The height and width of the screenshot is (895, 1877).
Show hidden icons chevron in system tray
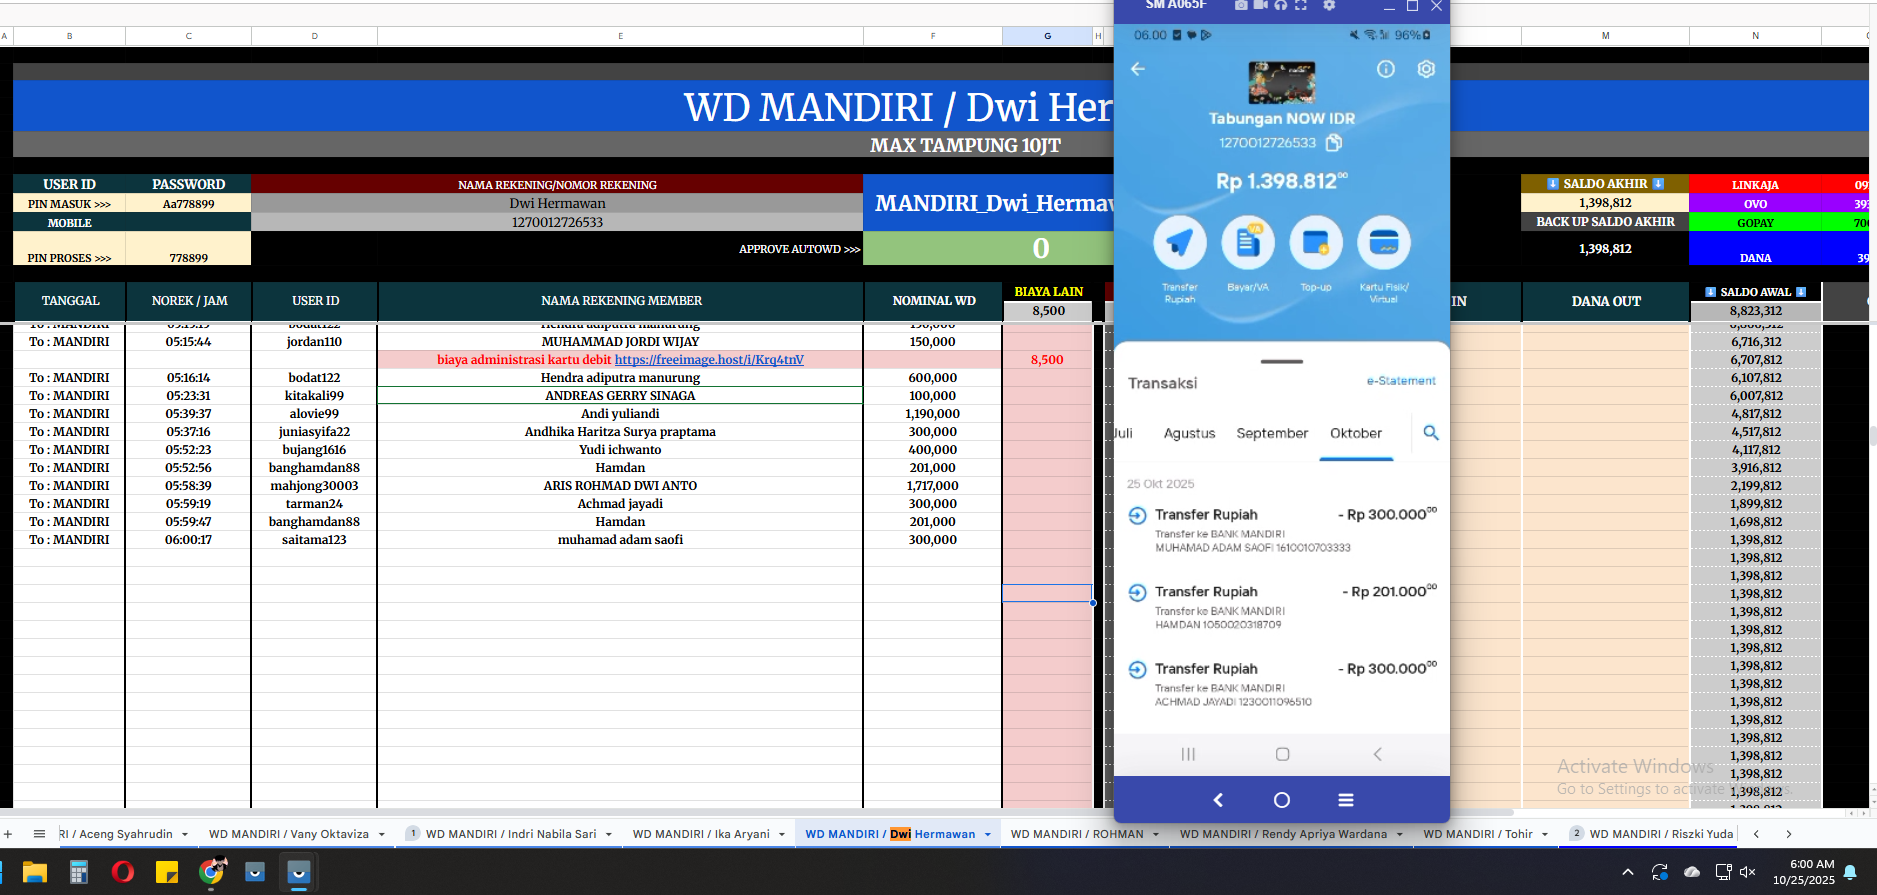click(x=1627, y=872)
